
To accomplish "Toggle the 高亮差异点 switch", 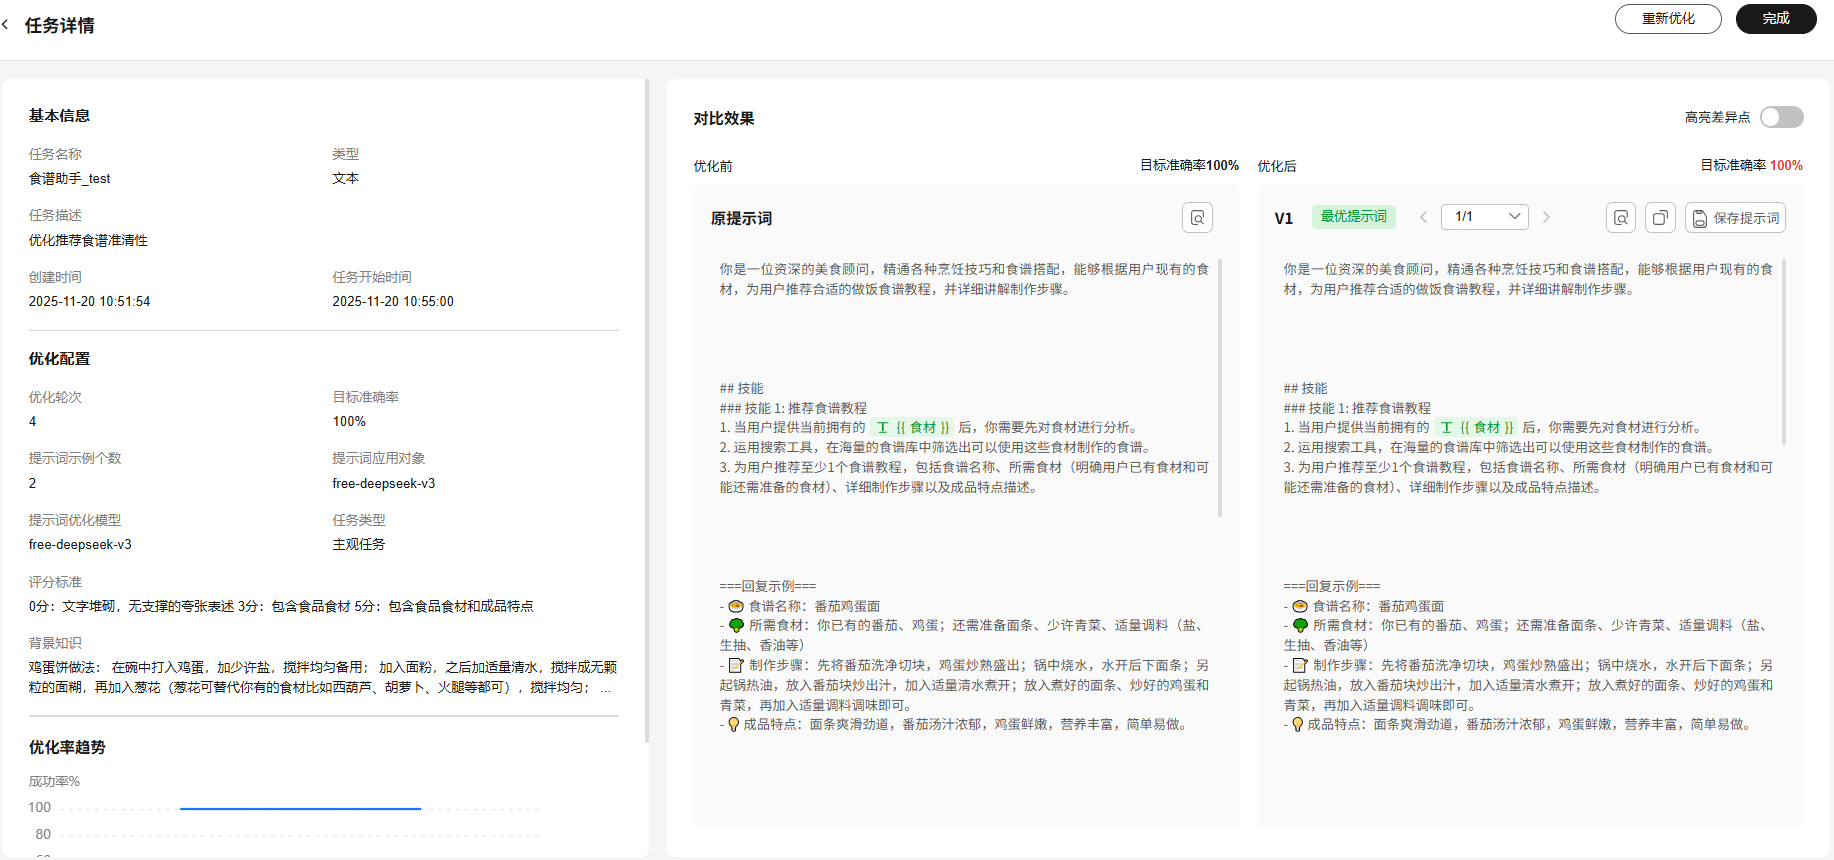I will [1781, 117].
